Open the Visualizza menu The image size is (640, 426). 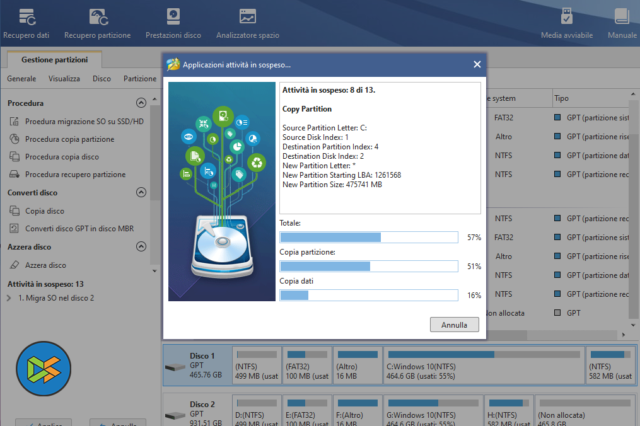[x=64, y=78]
